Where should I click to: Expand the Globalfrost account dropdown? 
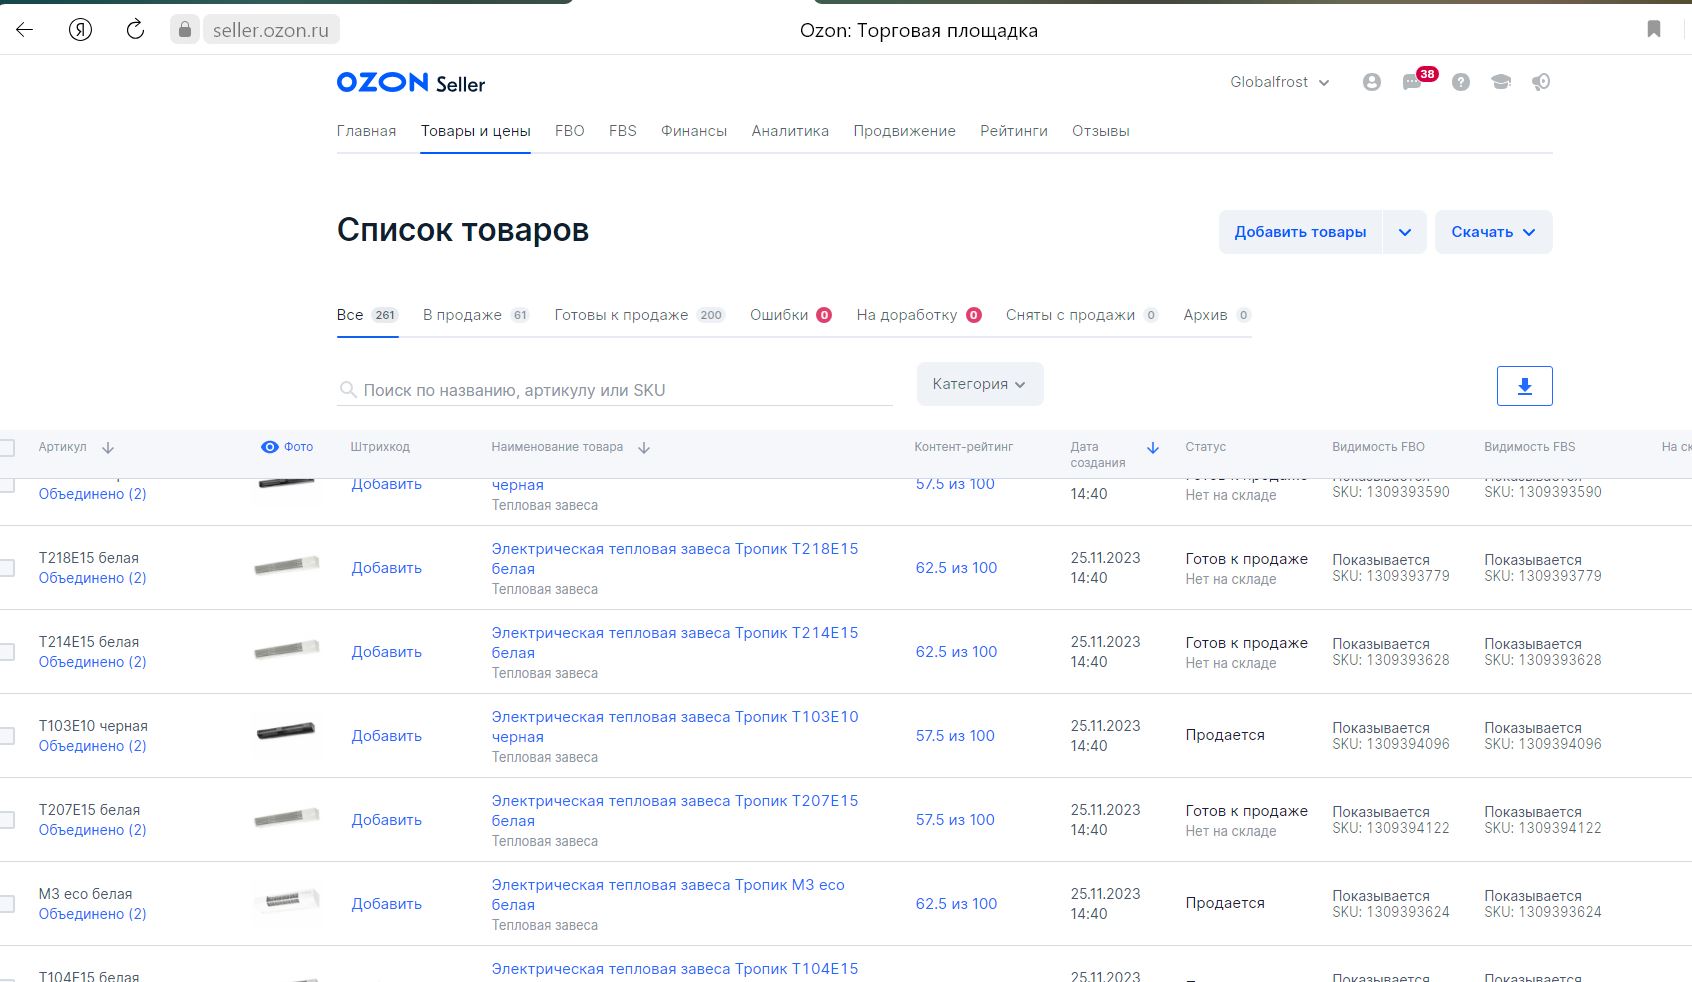(x=1280, y=82)
